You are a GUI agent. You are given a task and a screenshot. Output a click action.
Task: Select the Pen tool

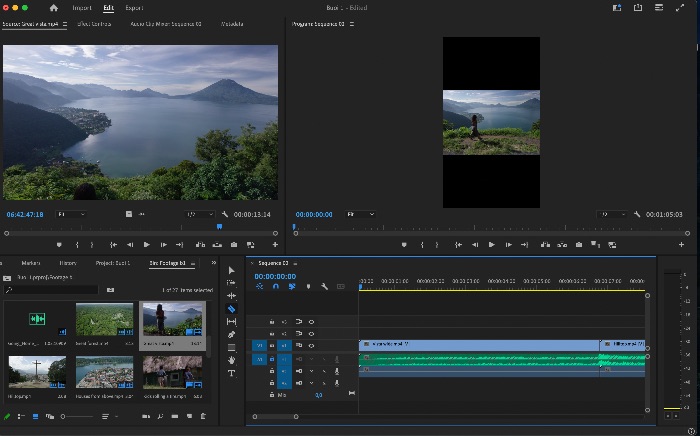231,334
